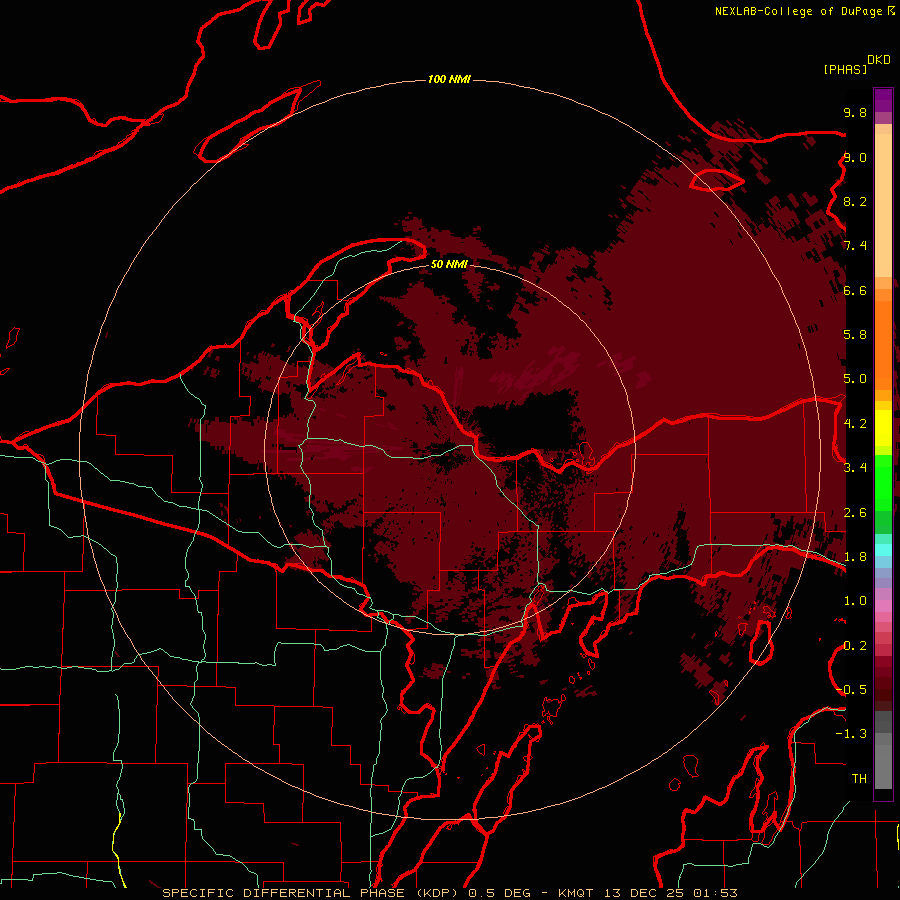900x900 pixels.
Task: Click the 9.8 value on the color scale
Action: [855, 112]
